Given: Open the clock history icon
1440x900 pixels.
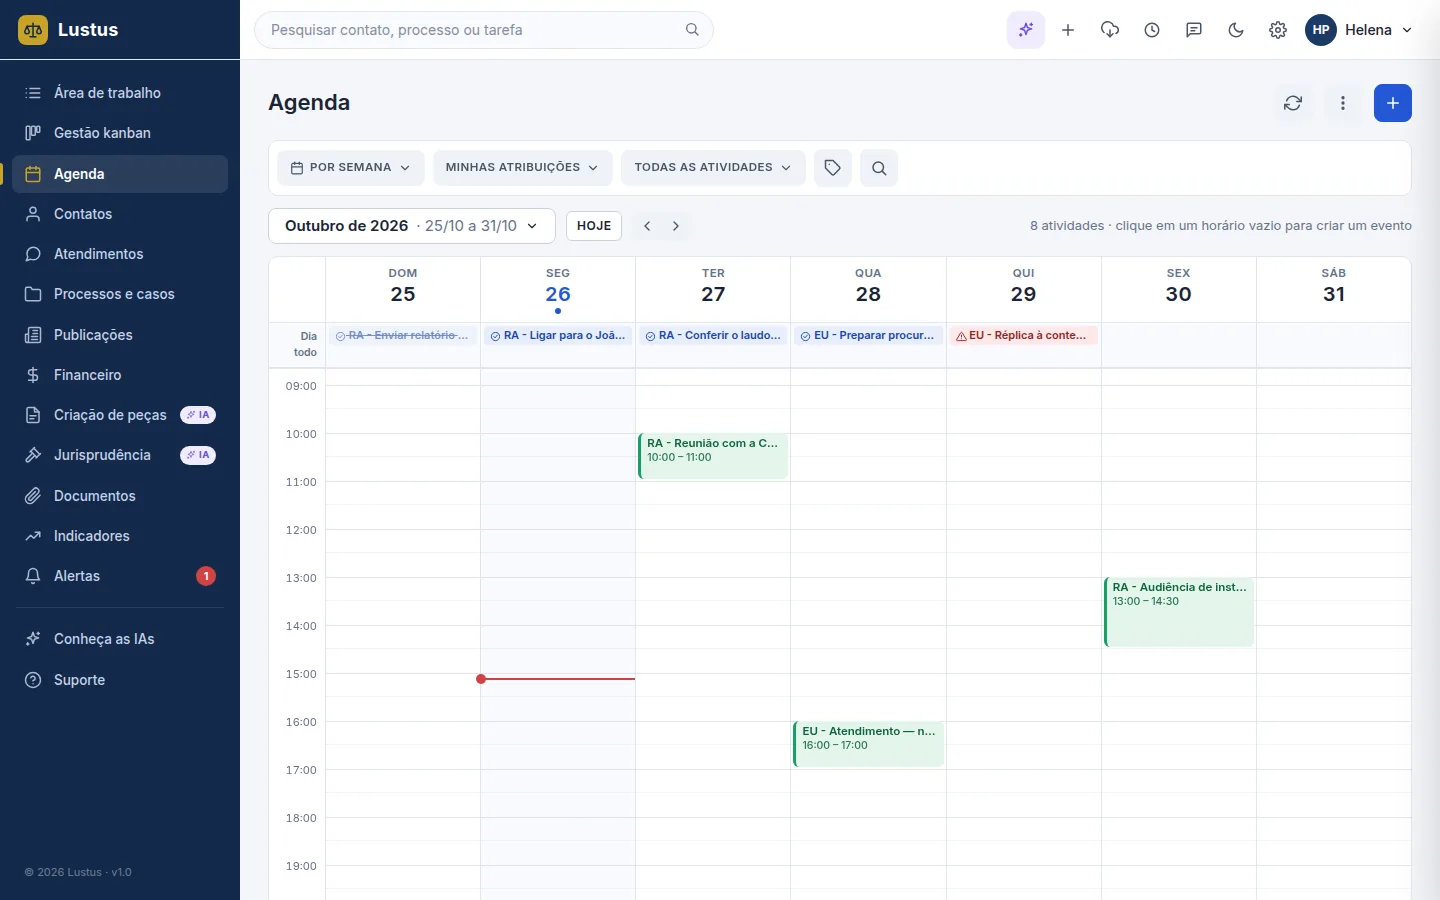Looking at the screenshot, I should [x=1152, y=30].
